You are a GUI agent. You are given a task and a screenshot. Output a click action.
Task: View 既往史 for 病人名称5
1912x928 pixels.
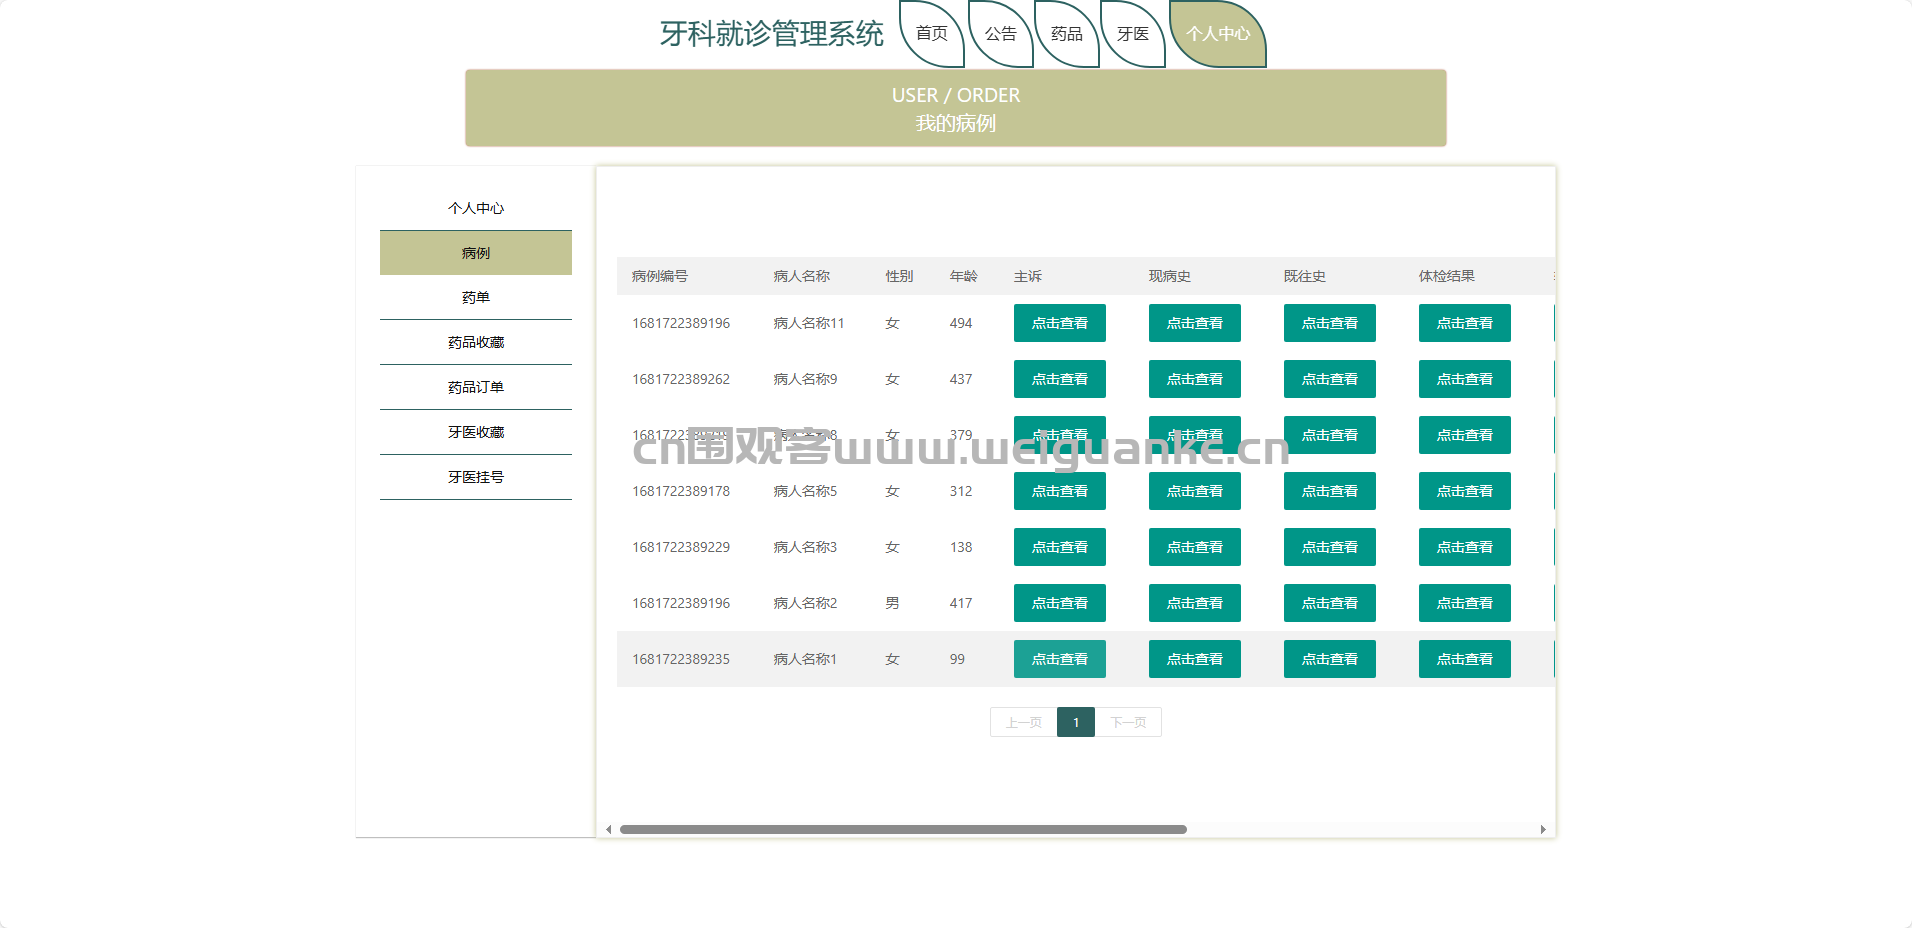[x=1330, y=491]
